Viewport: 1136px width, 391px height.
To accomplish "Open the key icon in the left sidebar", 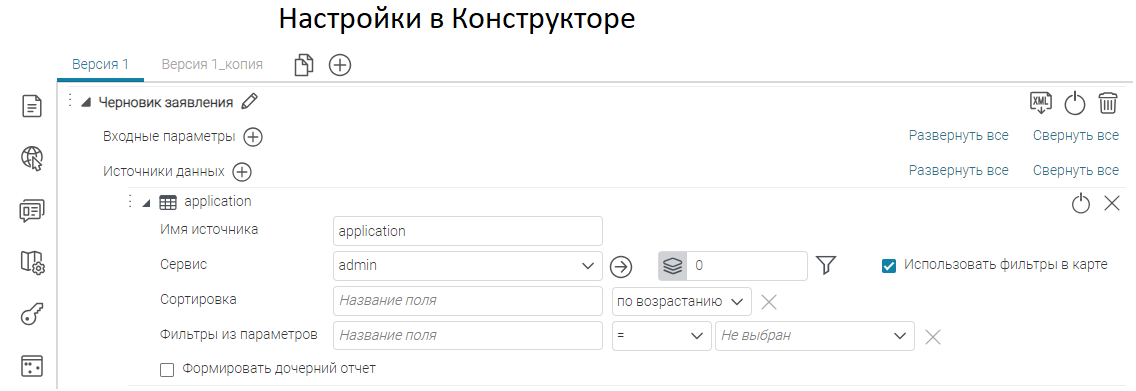I will pyautogui.click(x=32, y=315).
